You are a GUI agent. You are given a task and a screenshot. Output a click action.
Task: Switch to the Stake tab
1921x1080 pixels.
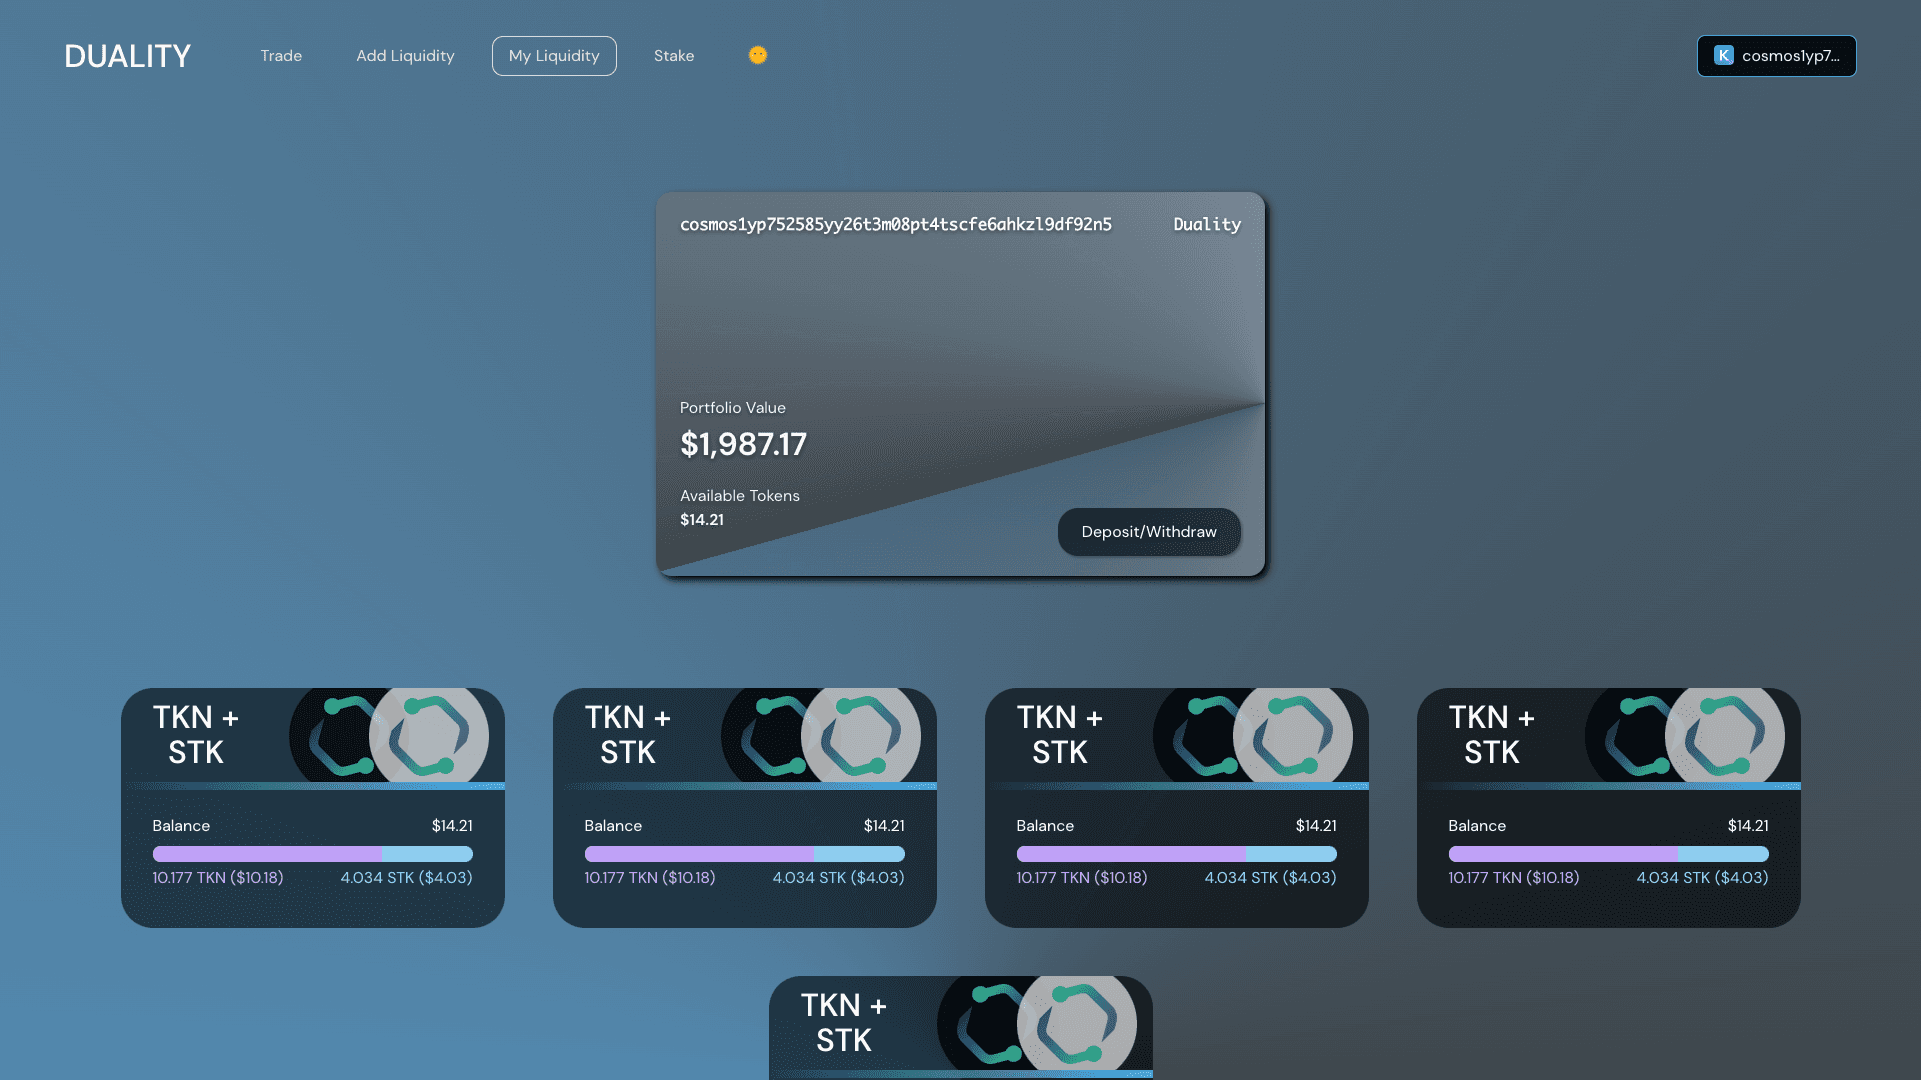pos(674,56)
